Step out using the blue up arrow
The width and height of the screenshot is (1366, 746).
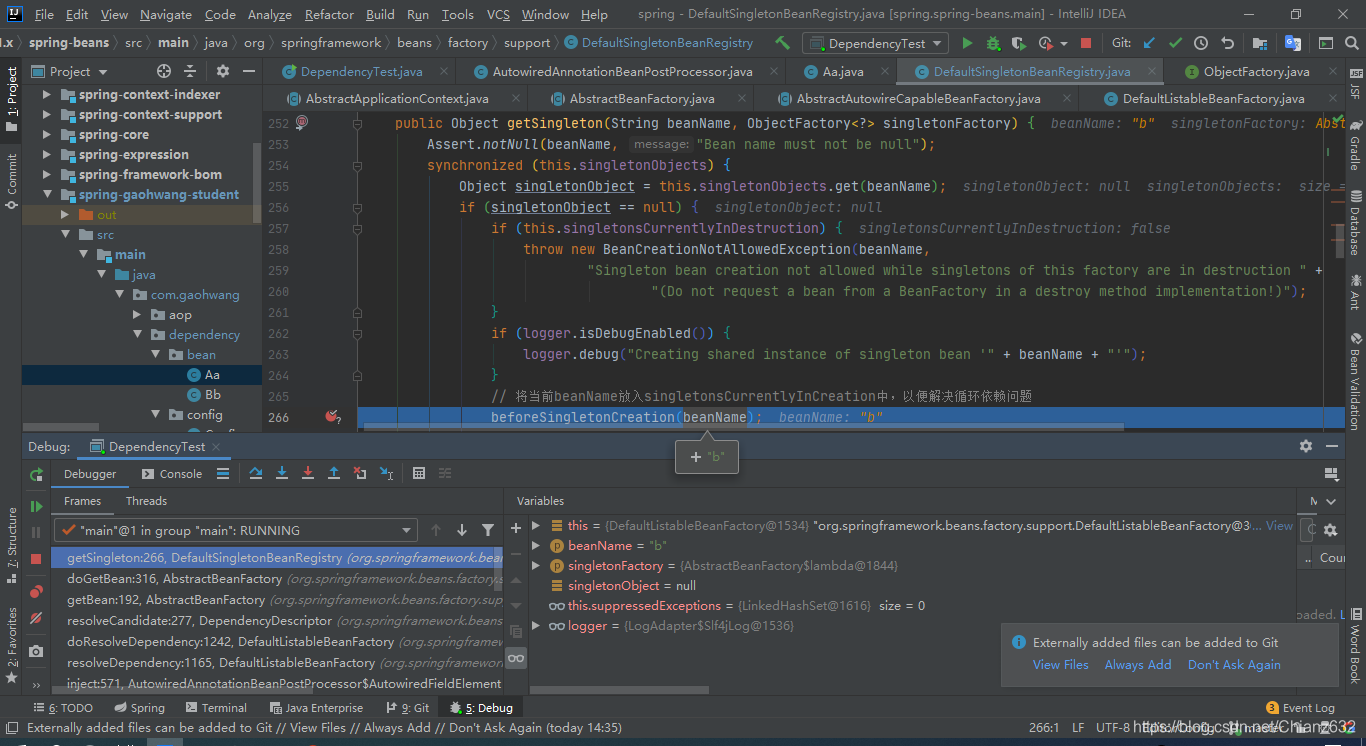pos(334,473)
